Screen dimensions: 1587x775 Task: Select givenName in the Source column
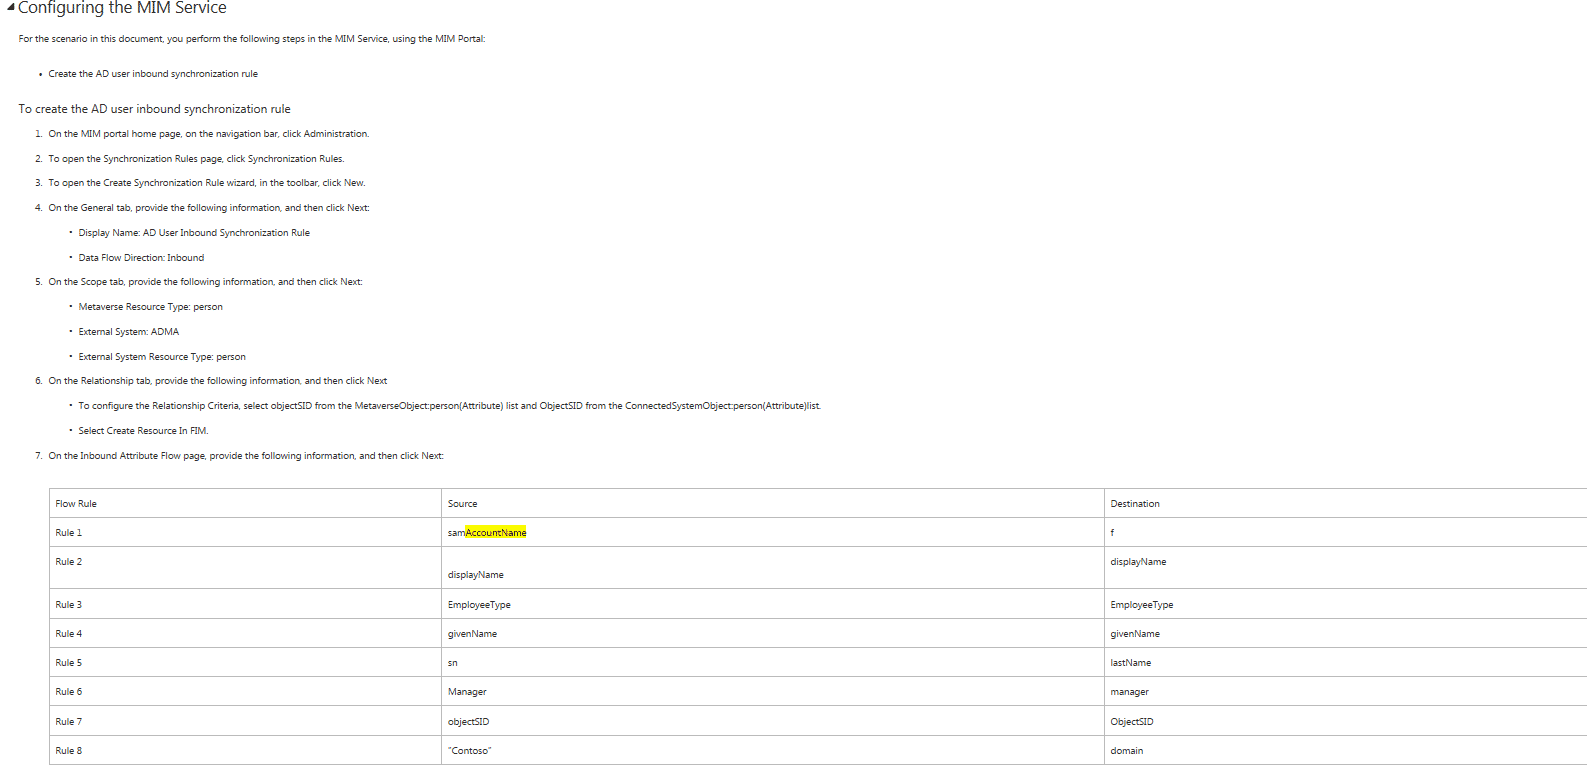click(472, 634)
